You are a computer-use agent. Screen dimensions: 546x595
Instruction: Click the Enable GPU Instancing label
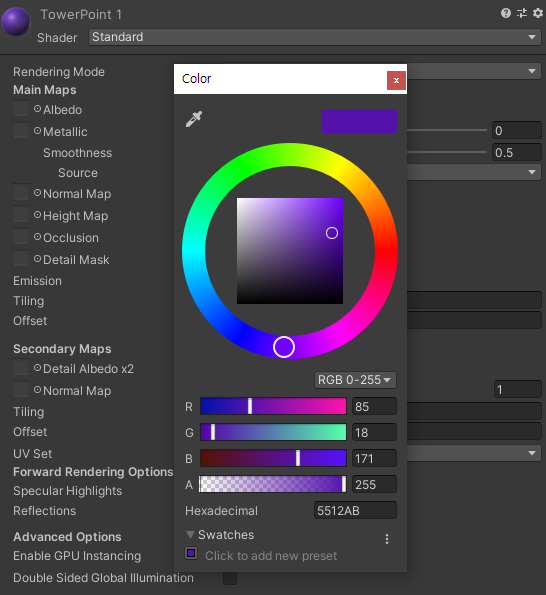(77, 556)
